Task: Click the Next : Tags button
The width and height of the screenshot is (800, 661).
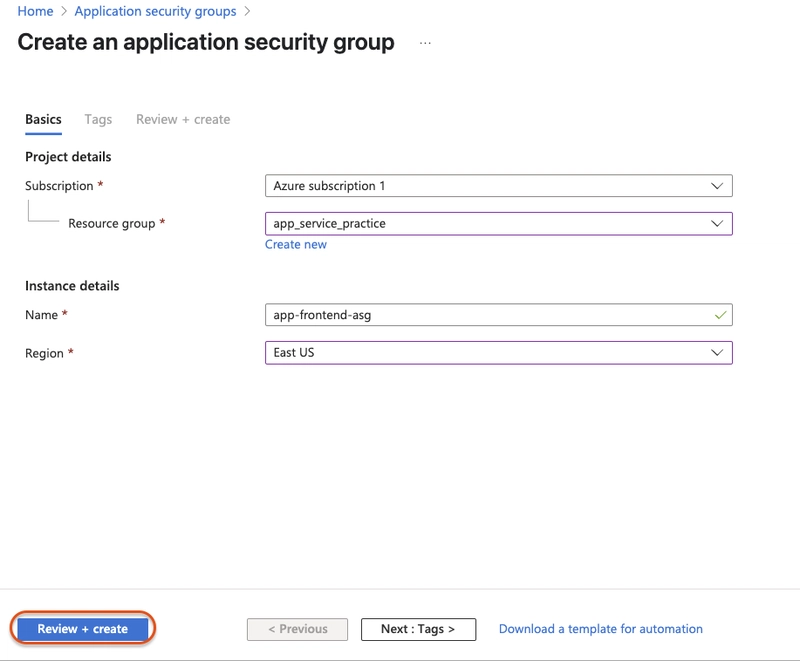Action: pyautogui.click(x=418, y=629)
